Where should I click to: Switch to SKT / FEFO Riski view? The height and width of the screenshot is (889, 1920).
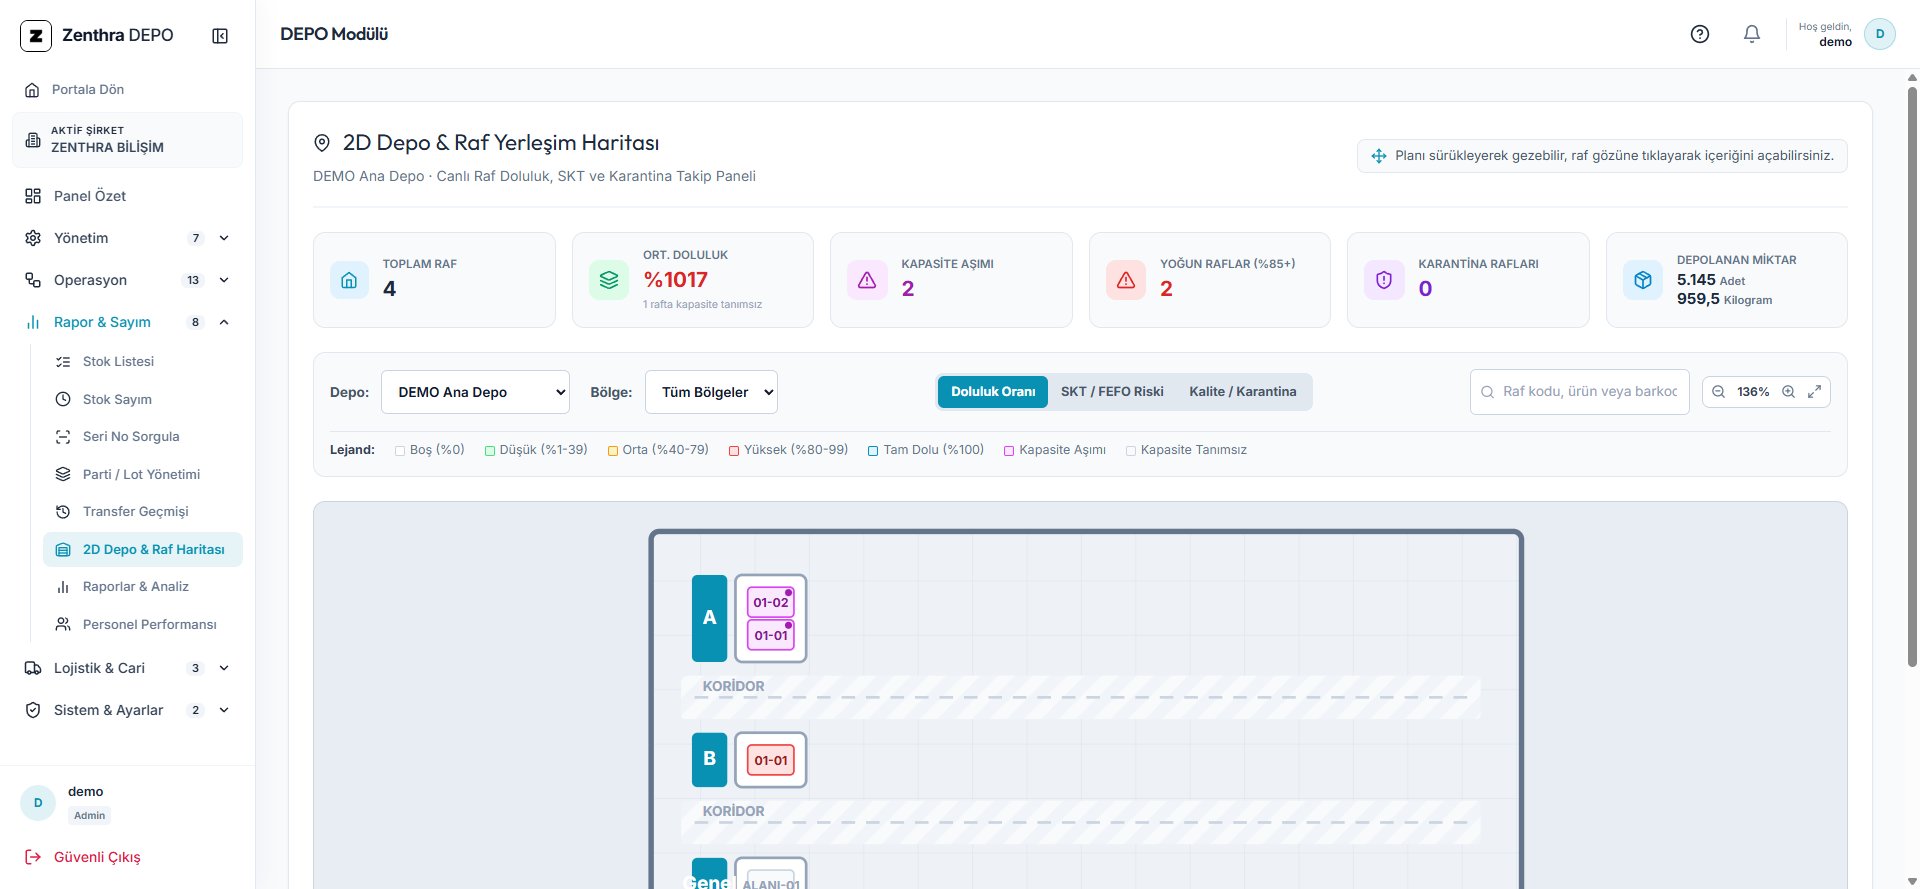coord(1112,392)
